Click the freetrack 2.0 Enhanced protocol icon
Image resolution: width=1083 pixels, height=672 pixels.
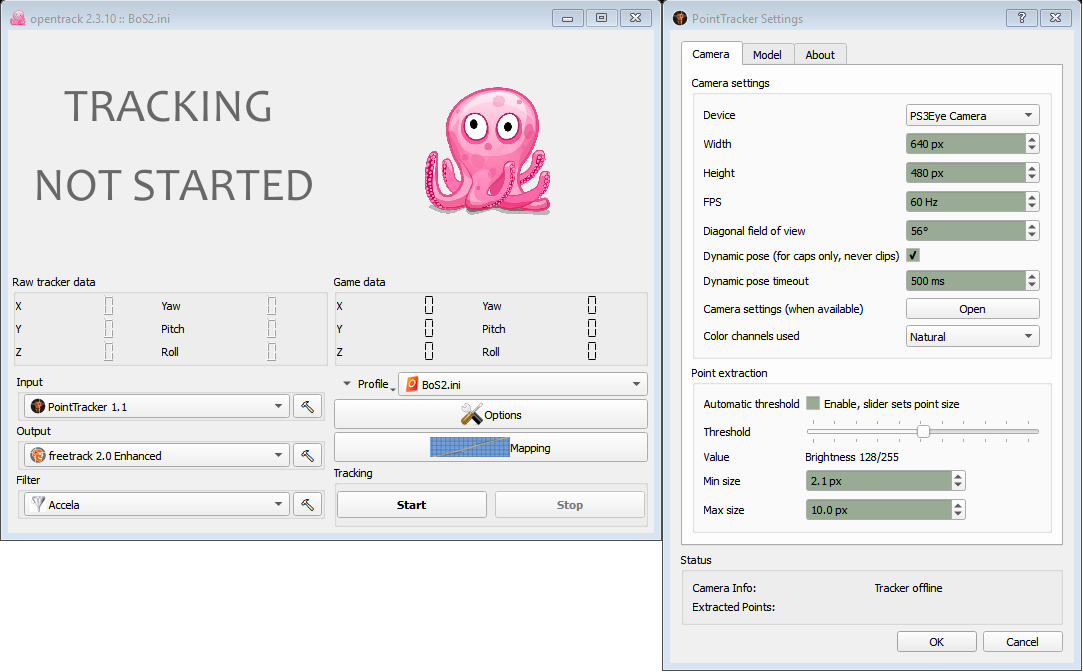(38, 456)
